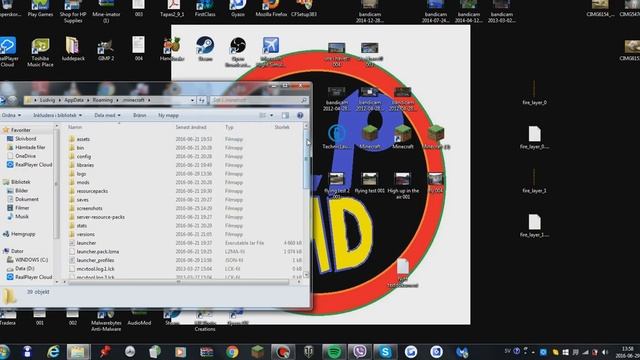Viewport: 640px width, 360px height.
Task: Select fire_layer_1 desktop file
Action: 534,181
